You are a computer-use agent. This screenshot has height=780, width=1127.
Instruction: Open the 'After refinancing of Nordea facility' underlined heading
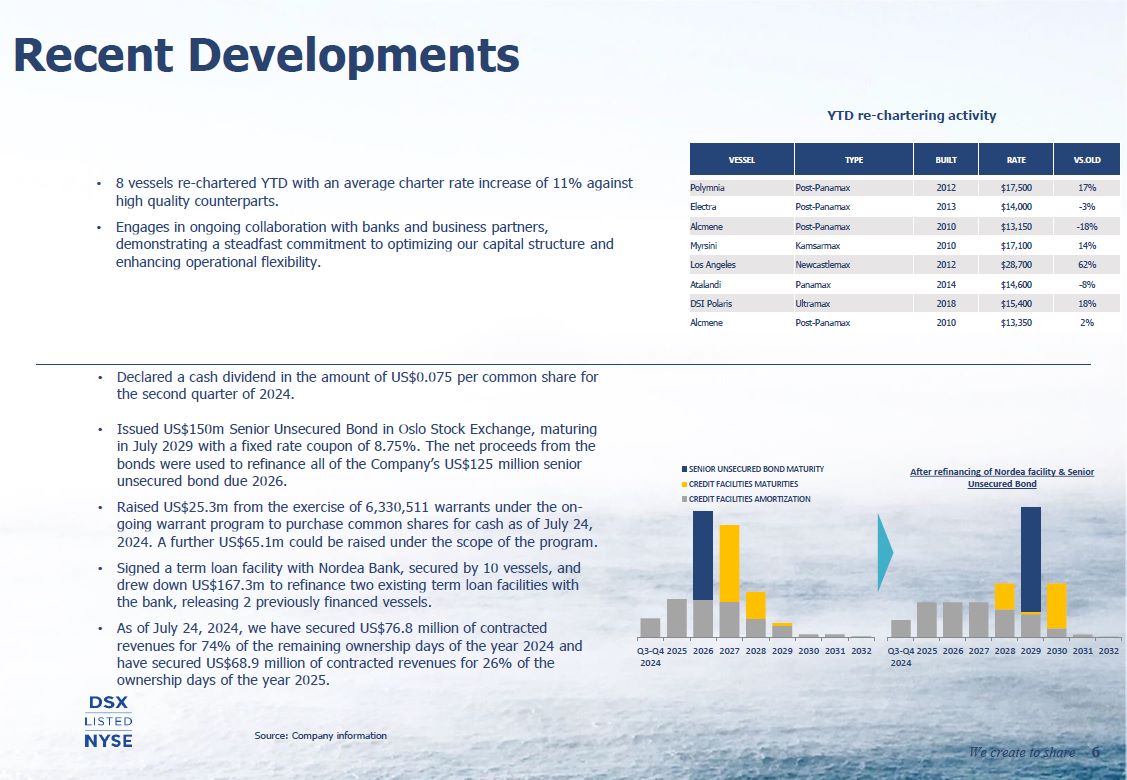tap(1001, 477)
